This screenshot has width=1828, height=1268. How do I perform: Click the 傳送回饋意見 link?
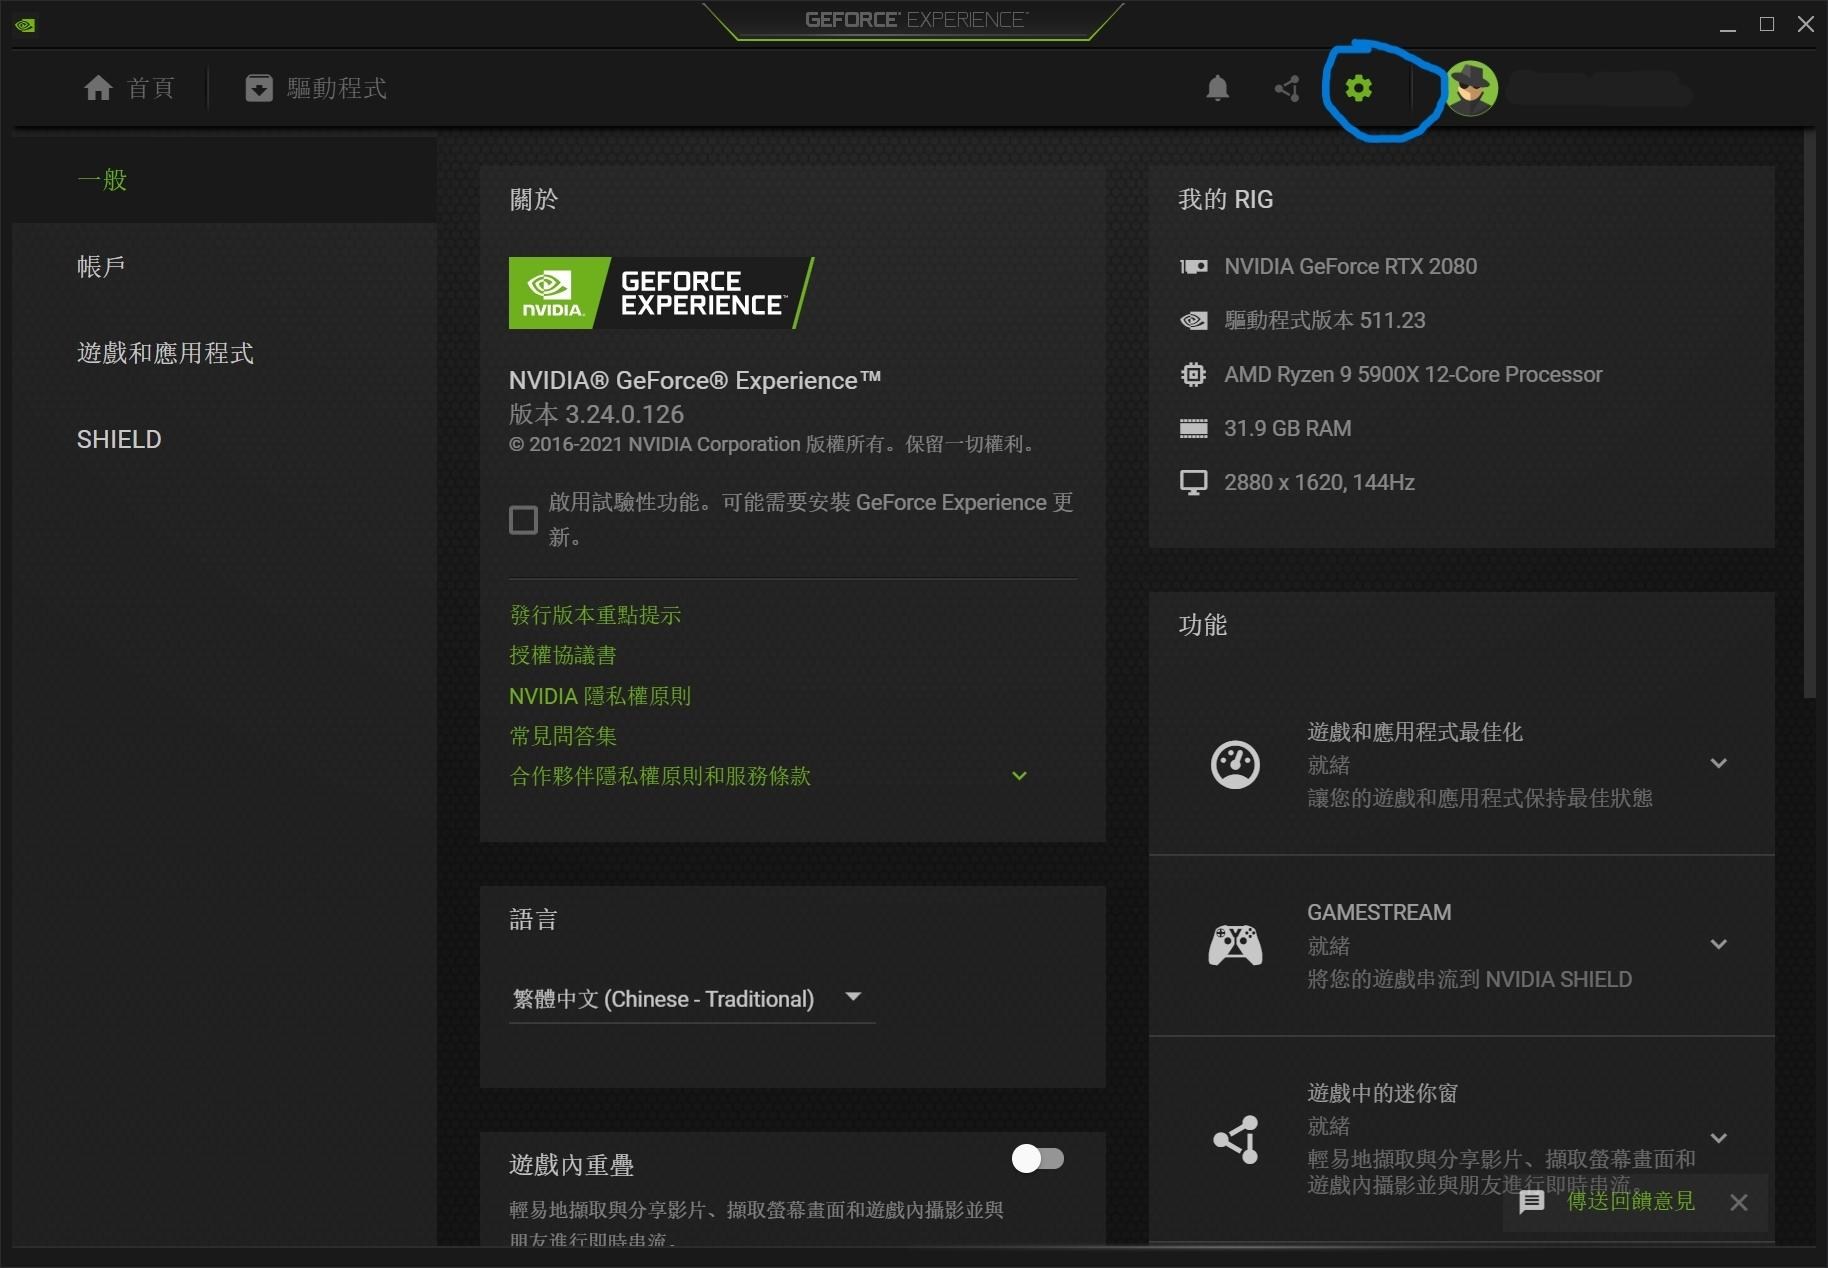[1631, 1201]
